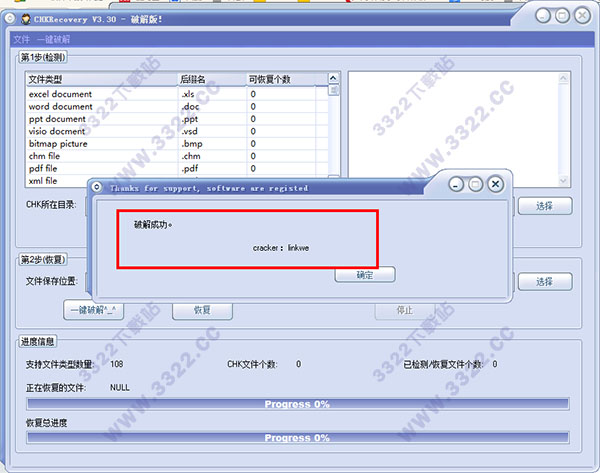Select the word document row
This screenshot has width=600, height=473.
(177, 107)
